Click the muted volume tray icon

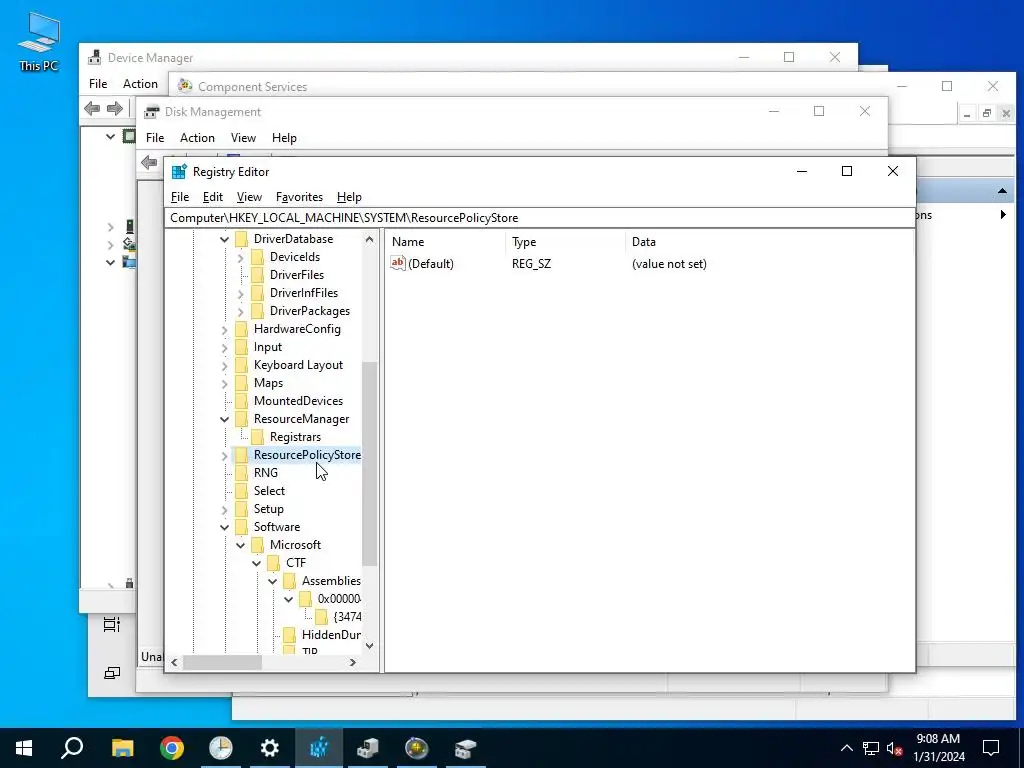(895, 748)
